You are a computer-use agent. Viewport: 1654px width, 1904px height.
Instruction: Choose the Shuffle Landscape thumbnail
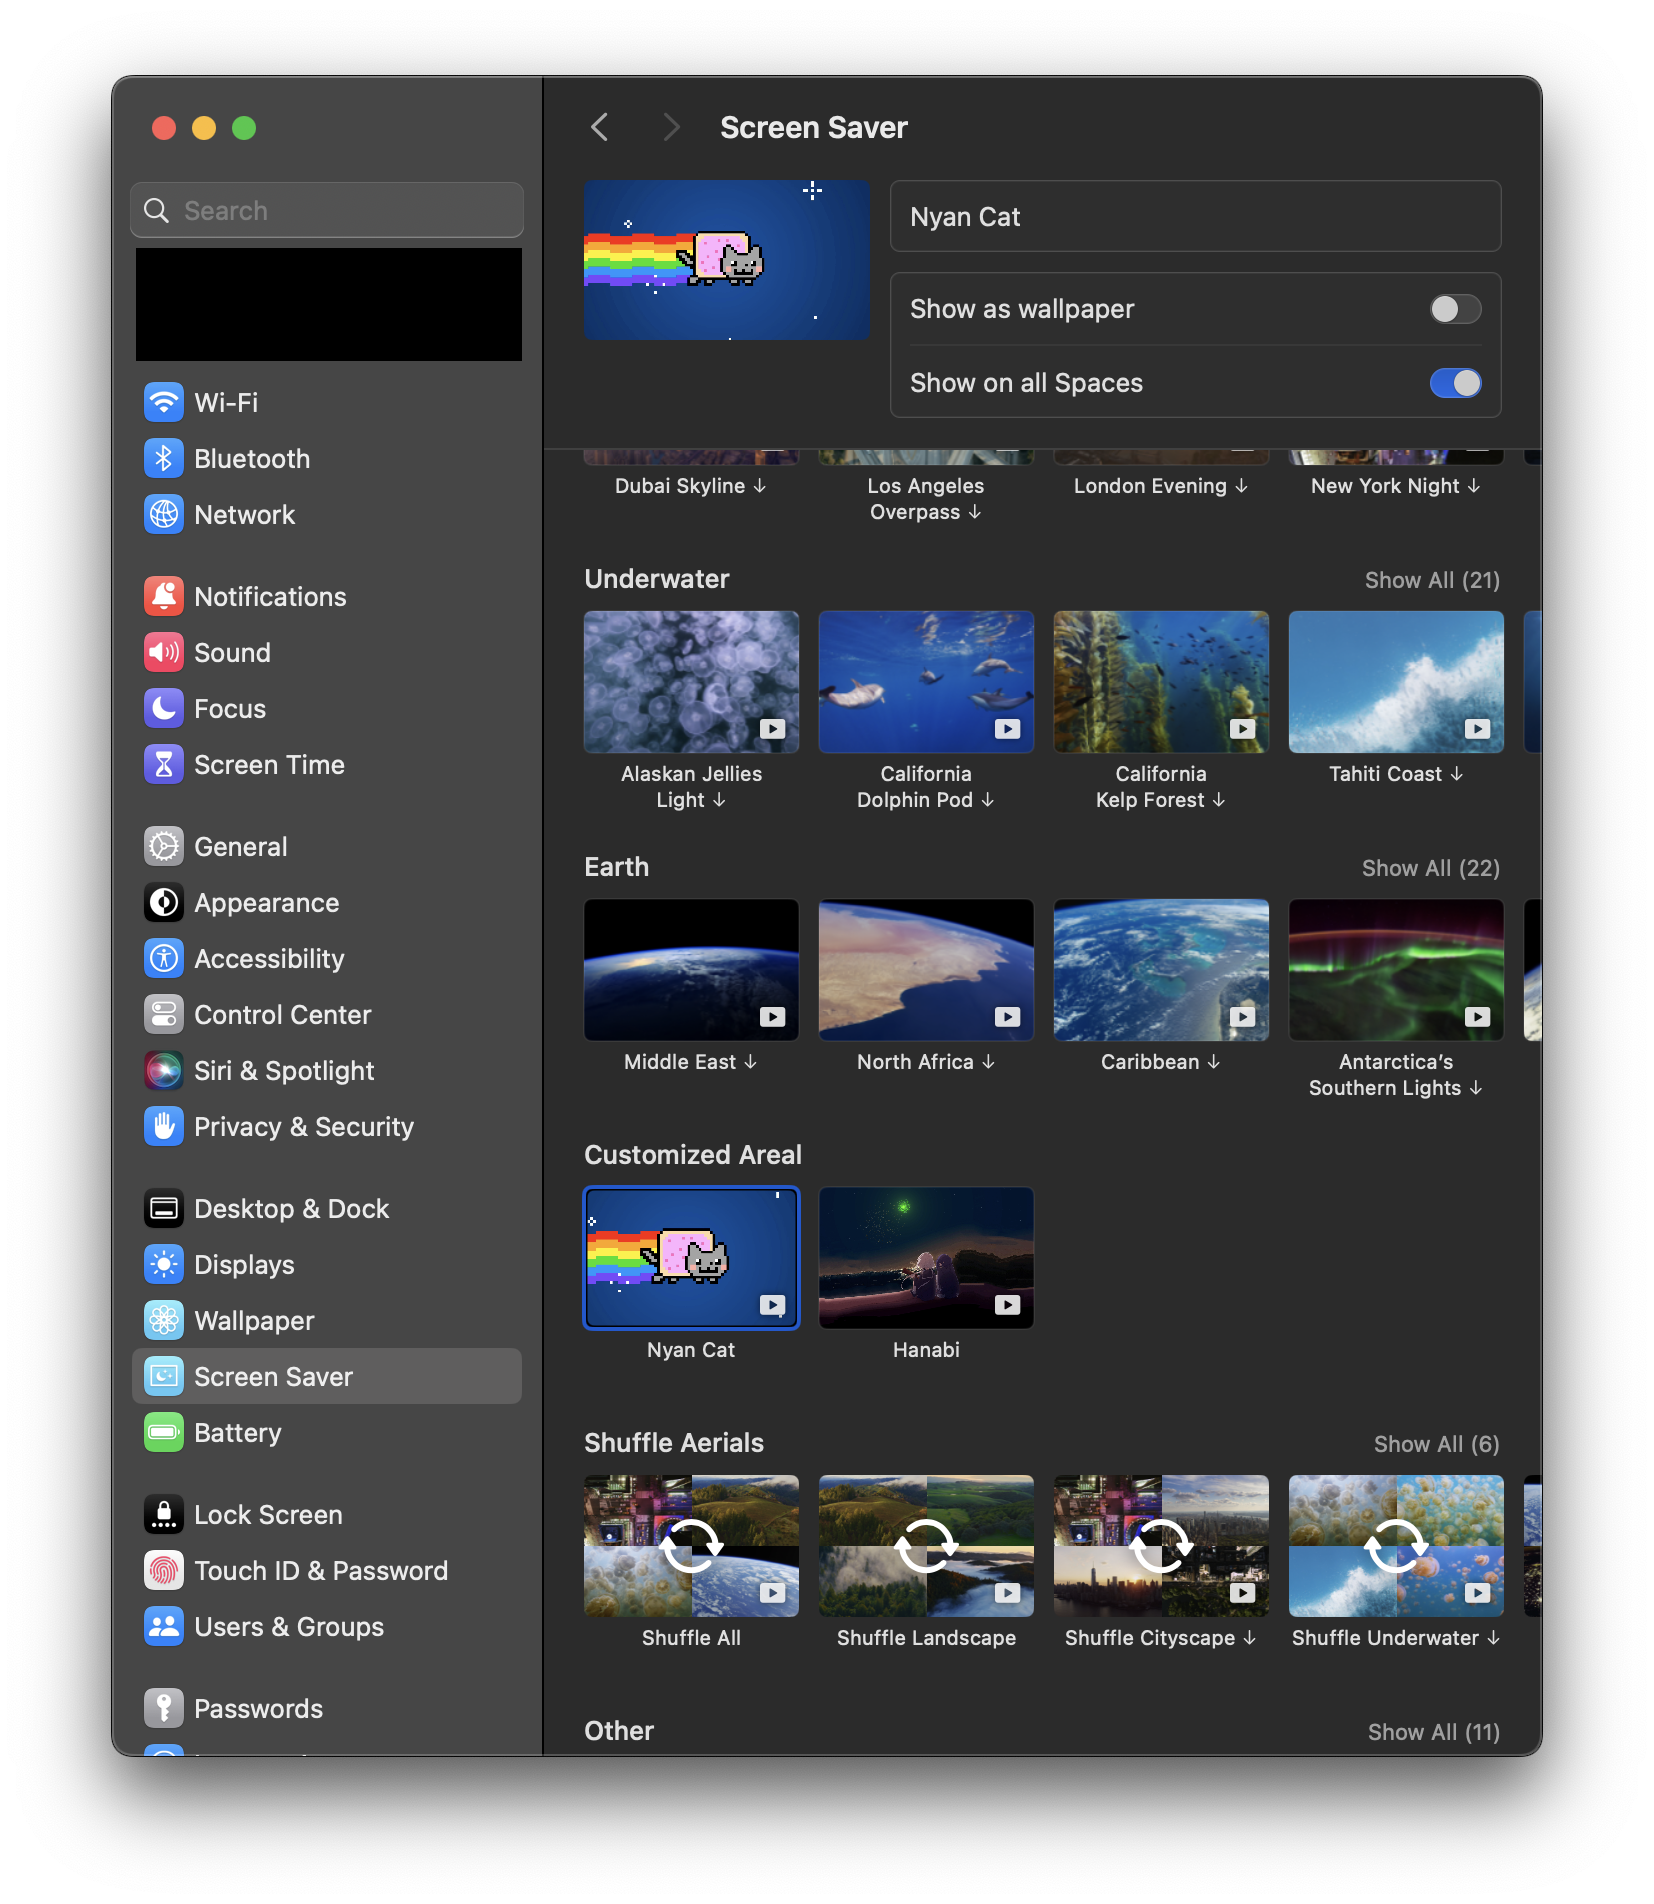pos(926,1546)
